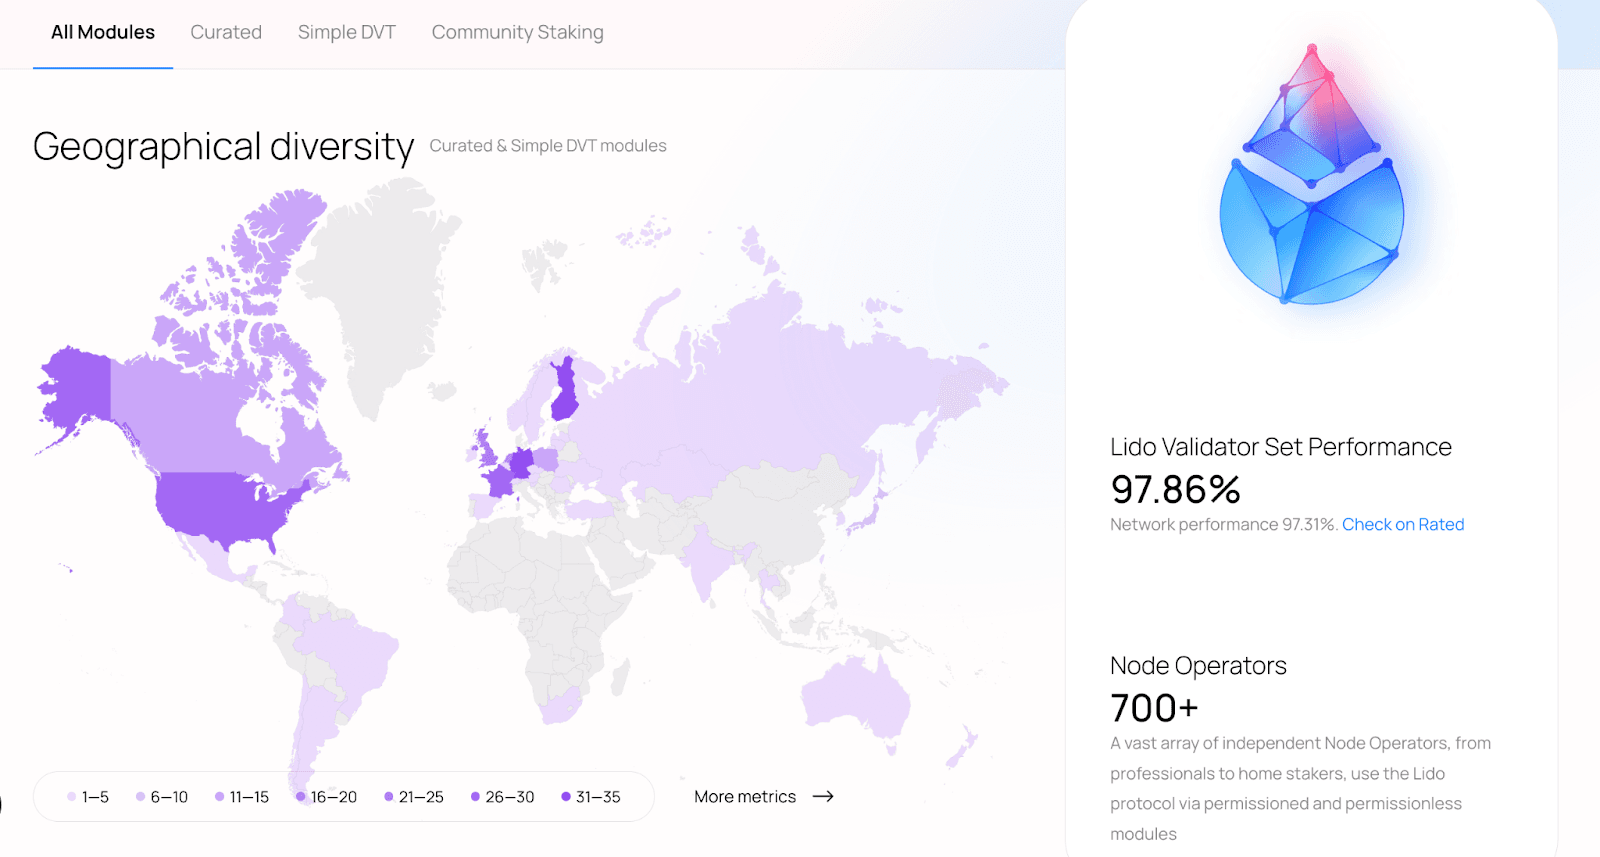Open the Community Staking tab
Viewport: 1600px width, 857px height.
[517, 32]
